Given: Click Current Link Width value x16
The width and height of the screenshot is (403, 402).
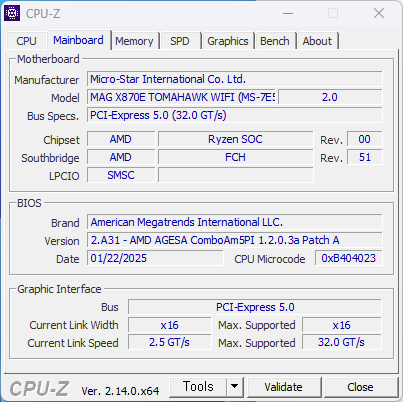Looking at the screenshot, I should click(169, 325).
